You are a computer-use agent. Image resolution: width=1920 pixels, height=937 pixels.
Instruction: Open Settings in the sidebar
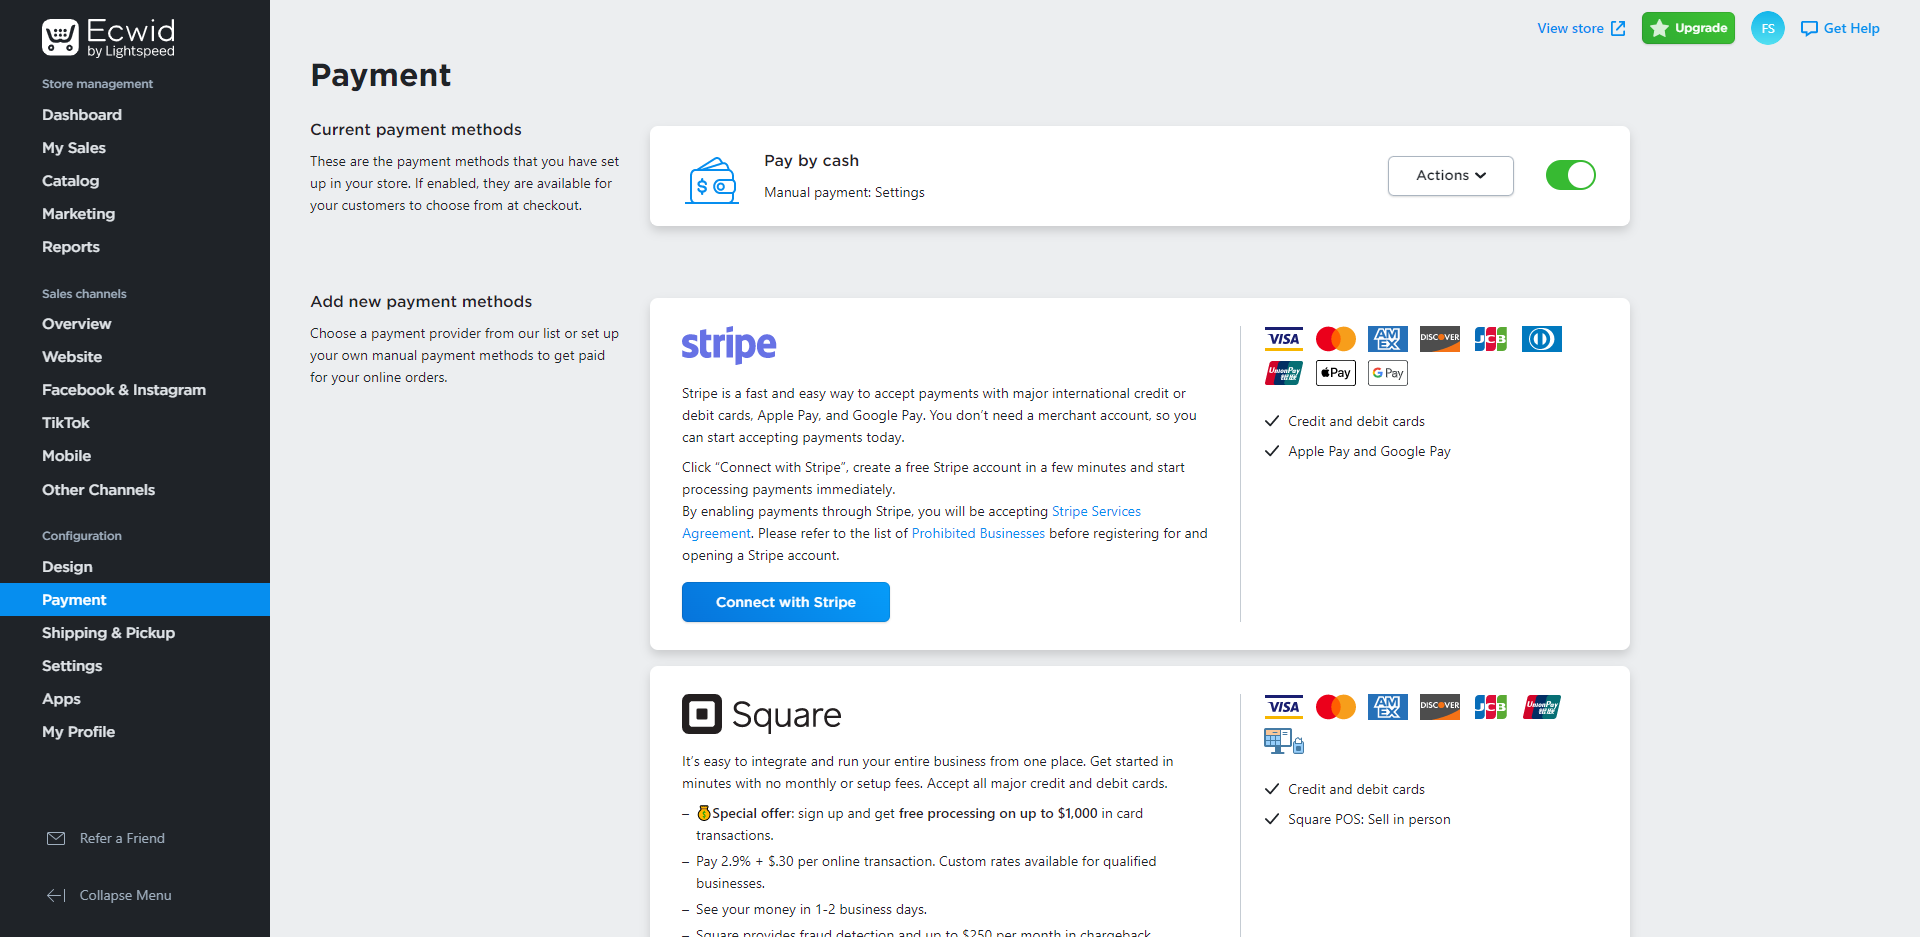tap(72, 666)
